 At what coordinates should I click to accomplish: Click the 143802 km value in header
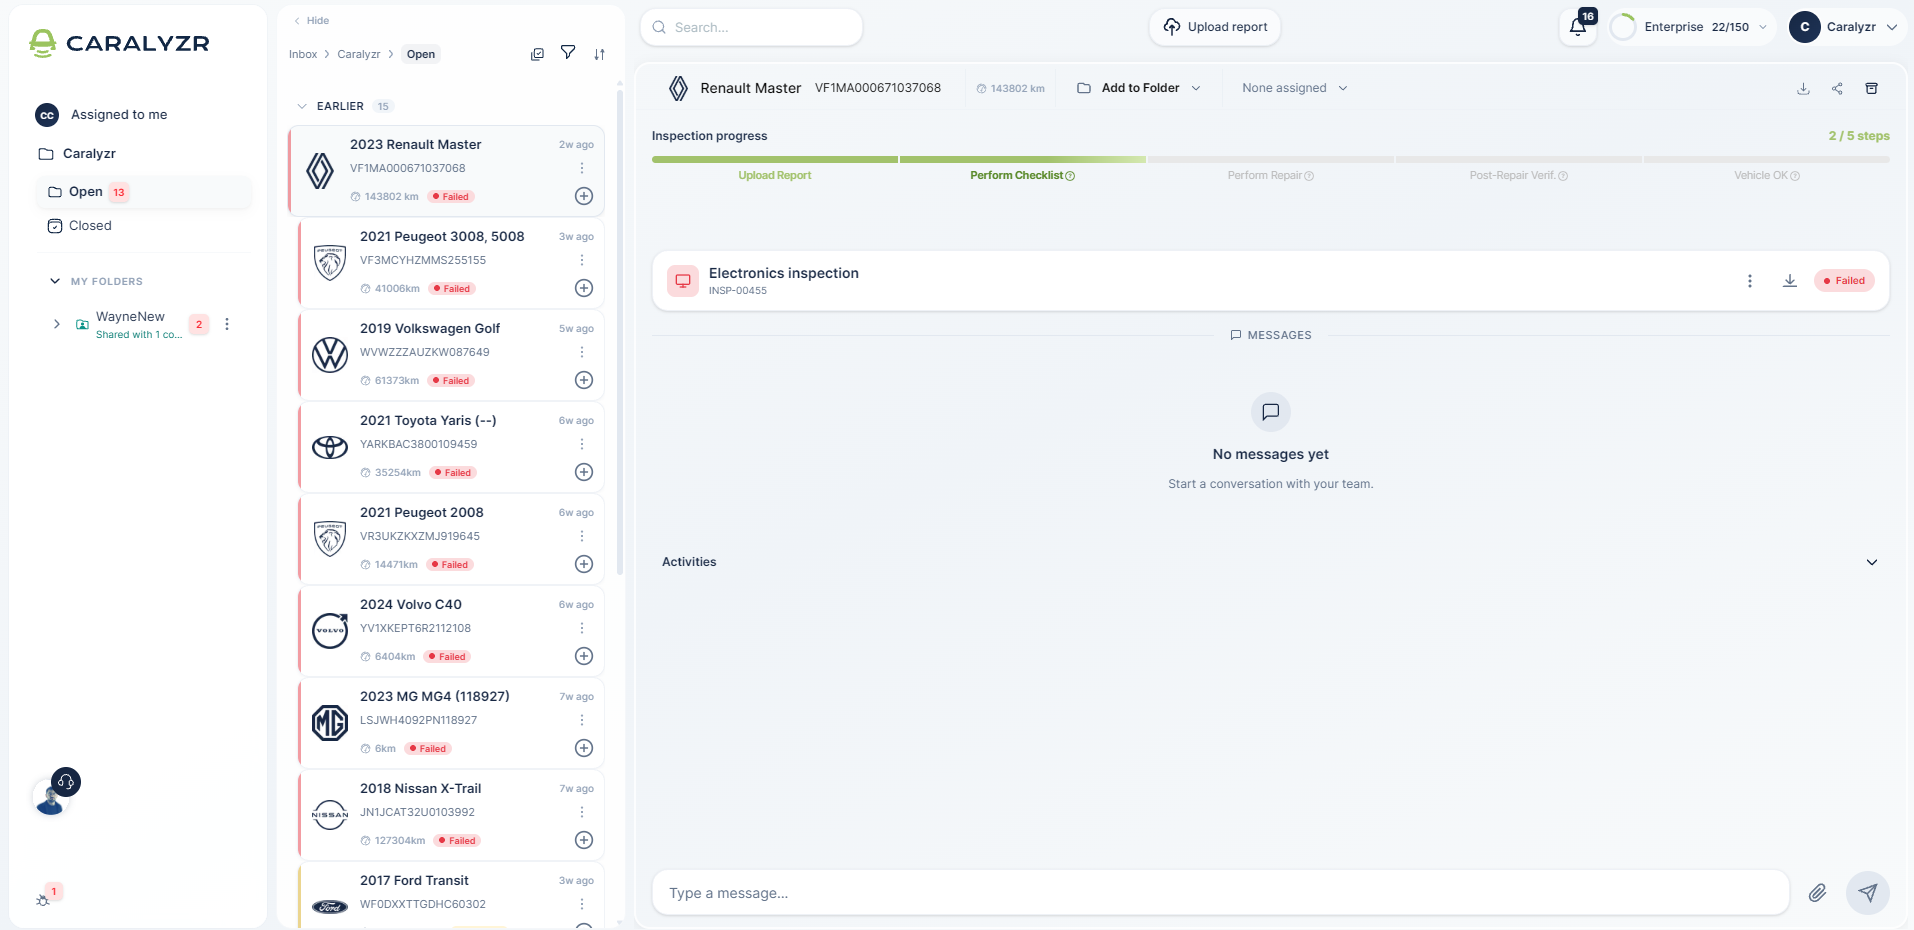tap(1011, 89)
